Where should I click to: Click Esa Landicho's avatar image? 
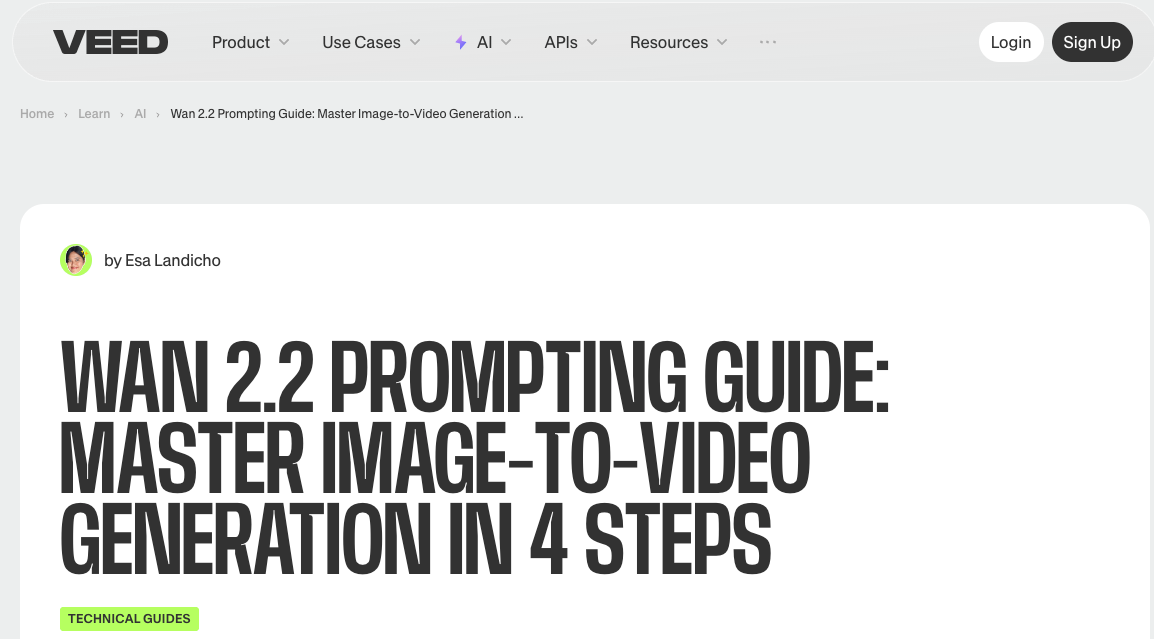tap(76, 260)
